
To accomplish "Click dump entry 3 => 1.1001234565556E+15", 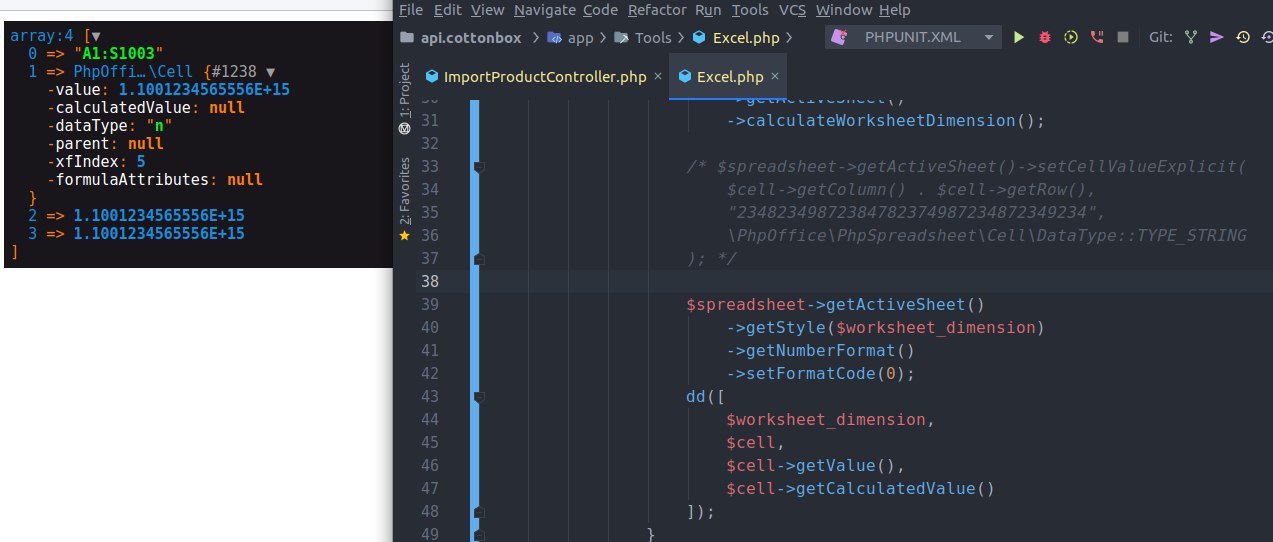I will 137,234.
